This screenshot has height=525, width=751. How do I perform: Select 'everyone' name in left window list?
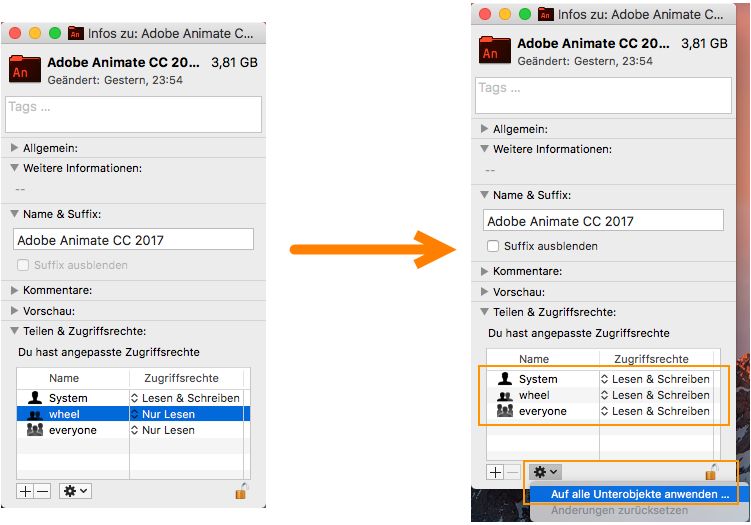tap(72, 430)
